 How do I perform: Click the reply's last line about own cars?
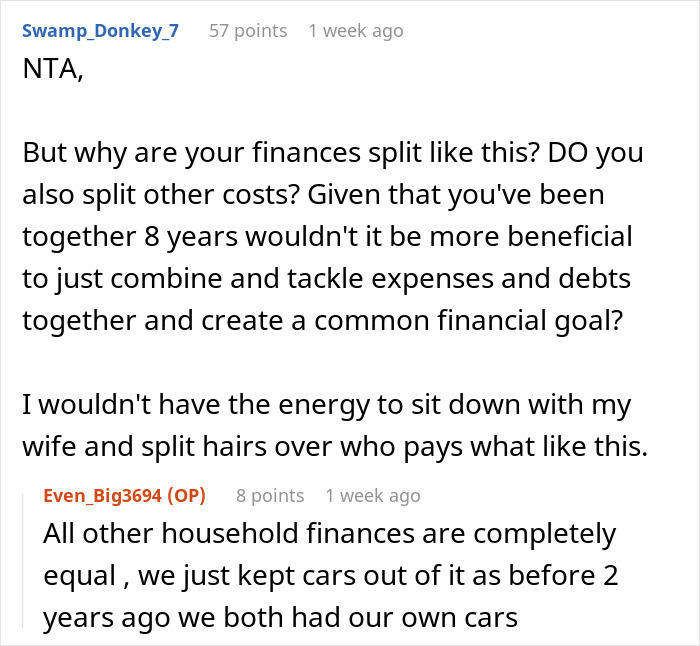(280, 617)
